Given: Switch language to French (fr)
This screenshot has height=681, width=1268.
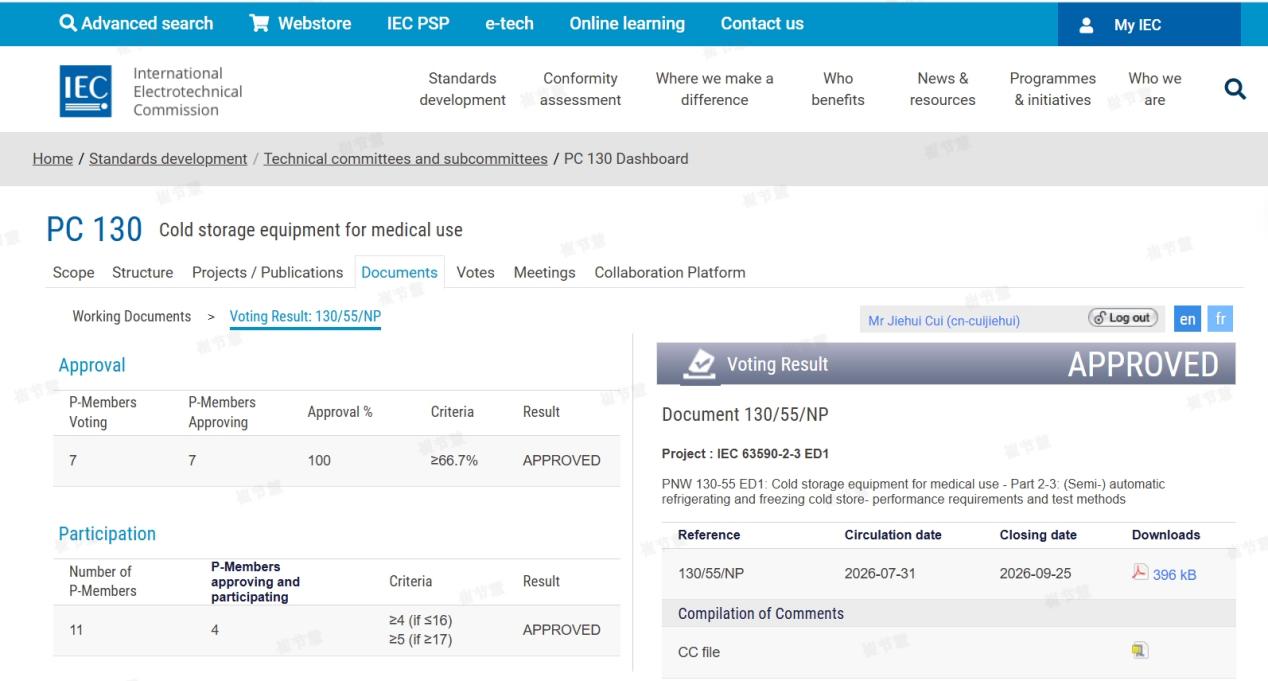Looking at the screenshot, I should (1220, 319).
